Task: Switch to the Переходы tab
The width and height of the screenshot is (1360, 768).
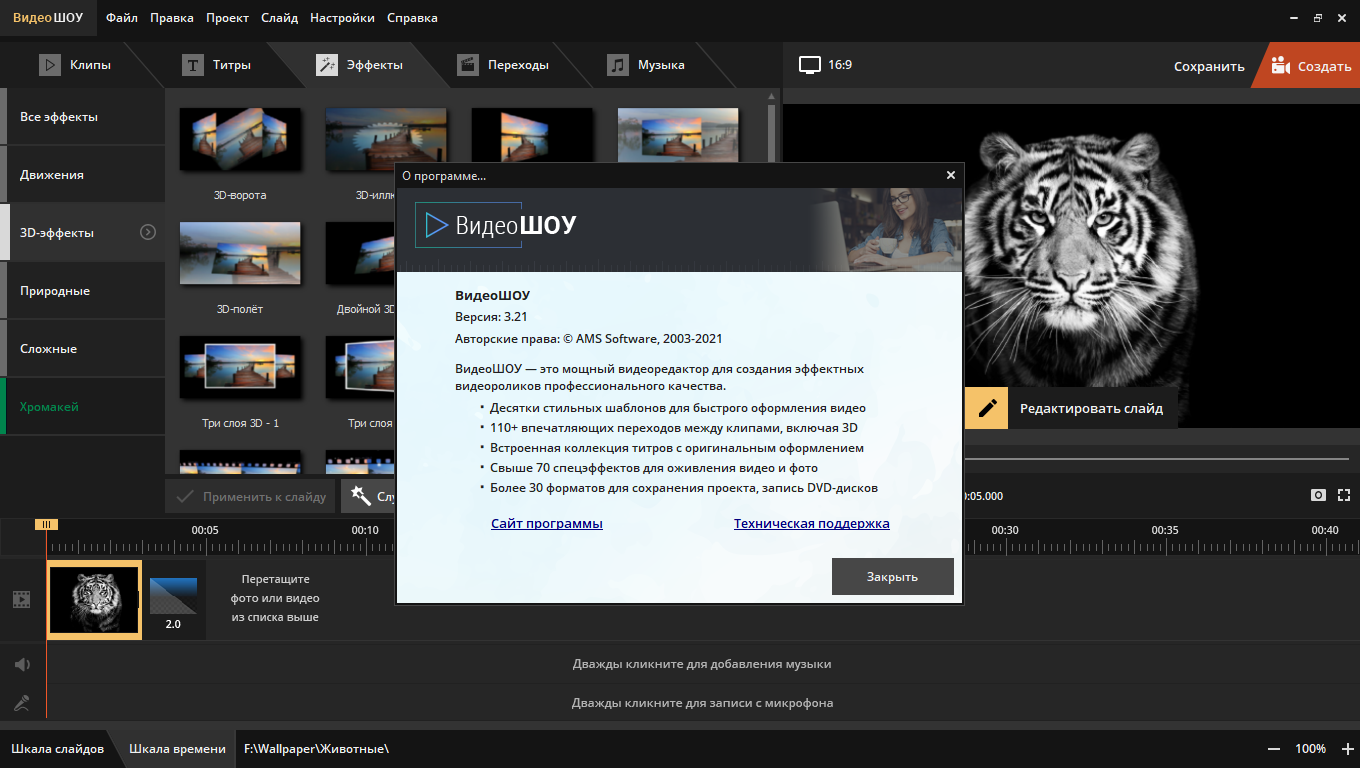Action: [503, 65]
